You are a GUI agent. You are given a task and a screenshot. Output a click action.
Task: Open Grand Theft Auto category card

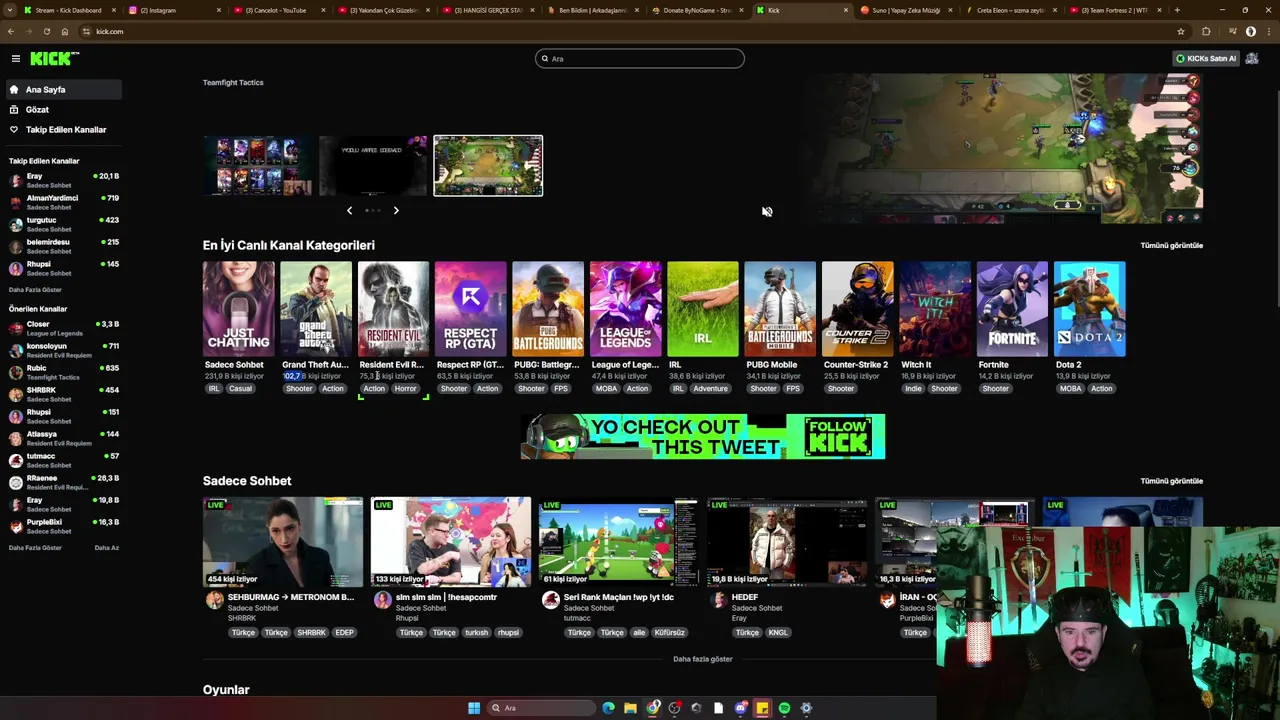pos(316,309)
